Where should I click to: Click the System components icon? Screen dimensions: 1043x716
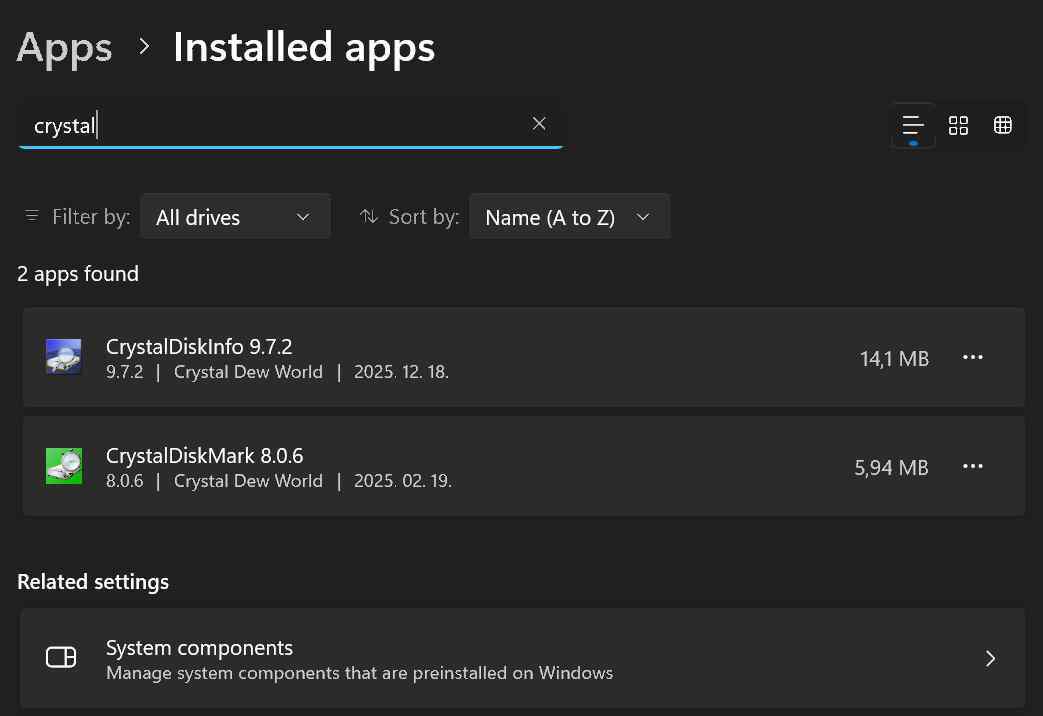pyautogui.click(x=61, y=657)
